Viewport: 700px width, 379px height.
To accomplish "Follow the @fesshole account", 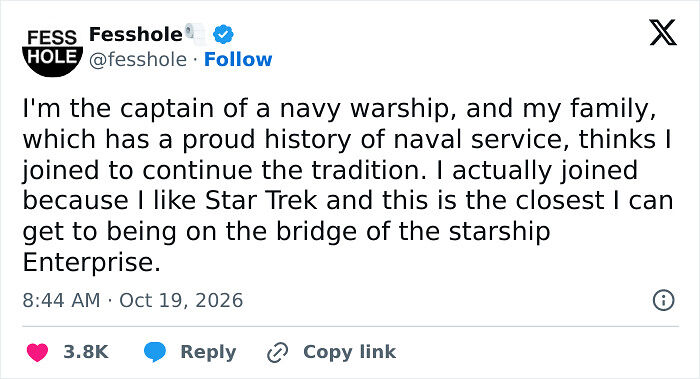I will (x=238, y=59).
